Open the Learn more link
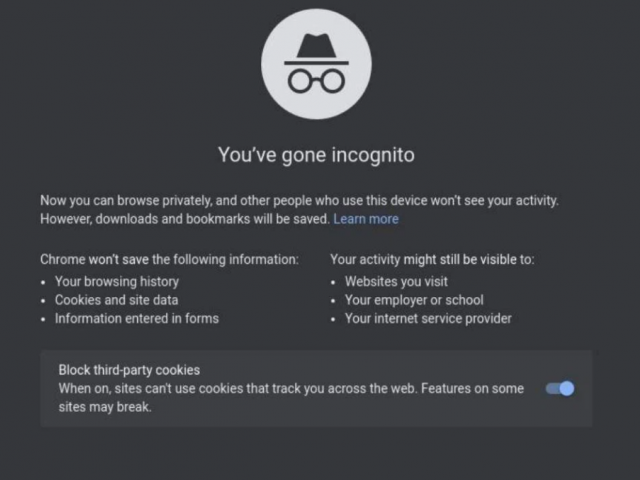Image resolution: width=640 pixels, height=480 pixels. click(366, 219)
